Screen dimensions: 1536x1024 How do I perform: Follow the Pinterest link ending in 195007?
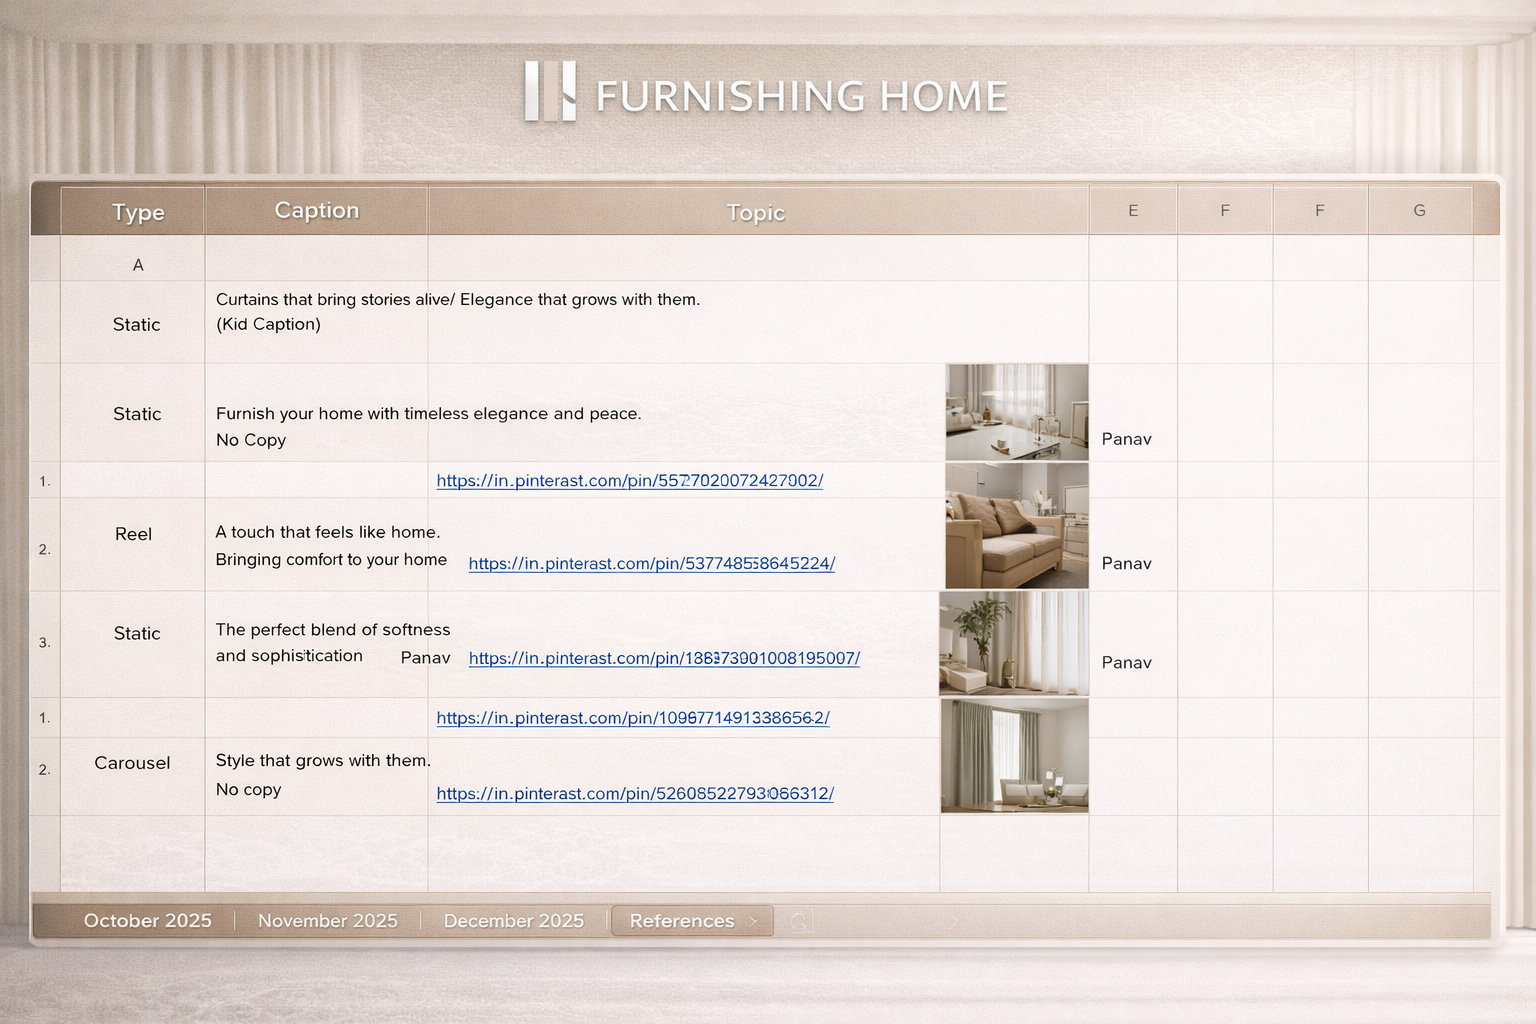[x=664, y=659]
